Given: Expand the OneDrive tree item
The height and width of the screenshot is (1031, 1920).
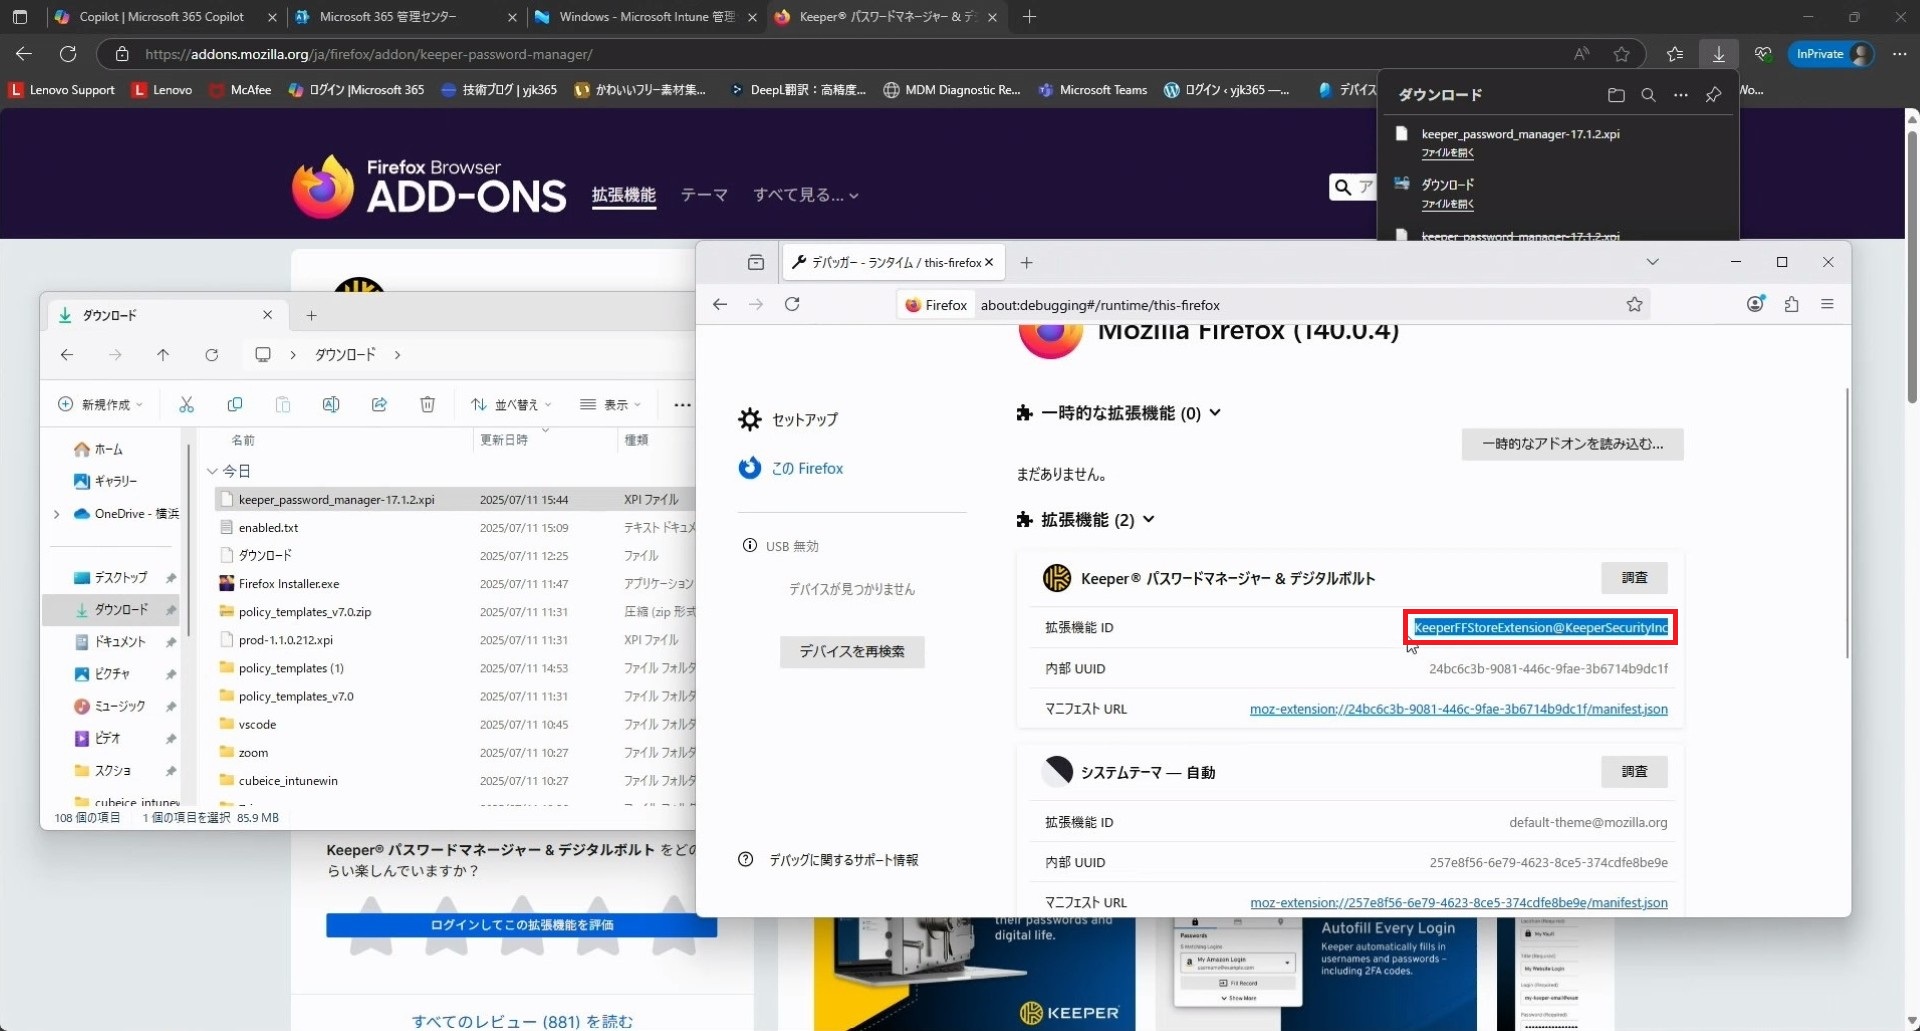Looking at the screenshot, I should click(56, 514).
